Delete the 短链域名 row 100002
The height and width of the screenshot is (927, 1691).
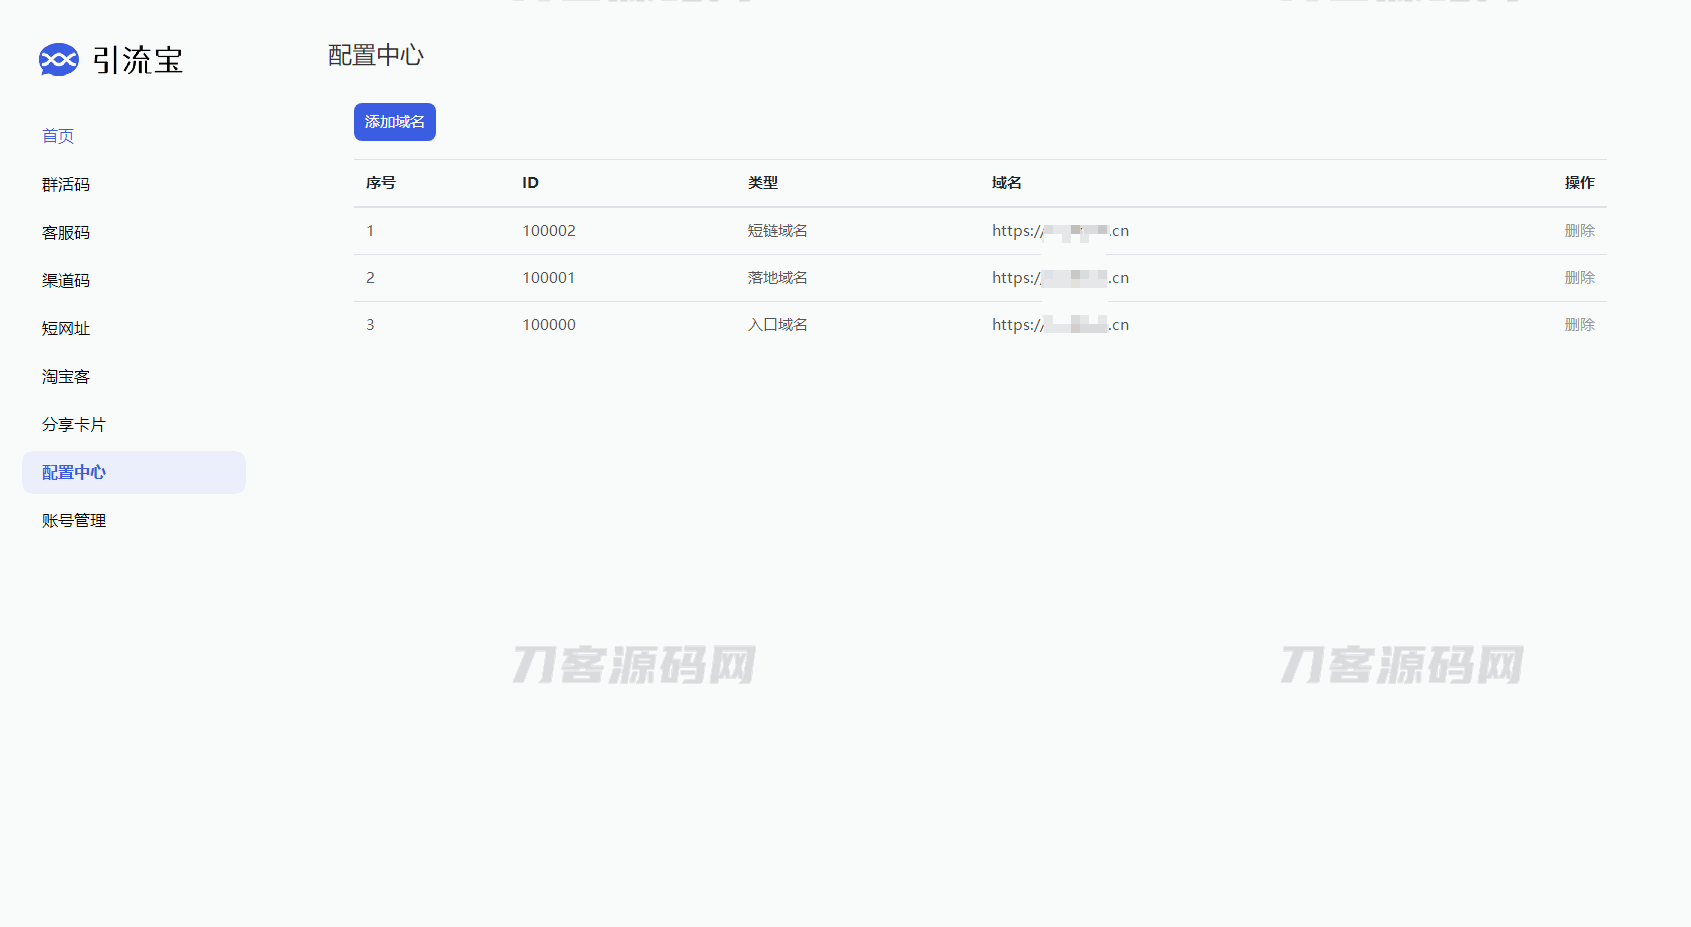click(x=1579, y=231)
